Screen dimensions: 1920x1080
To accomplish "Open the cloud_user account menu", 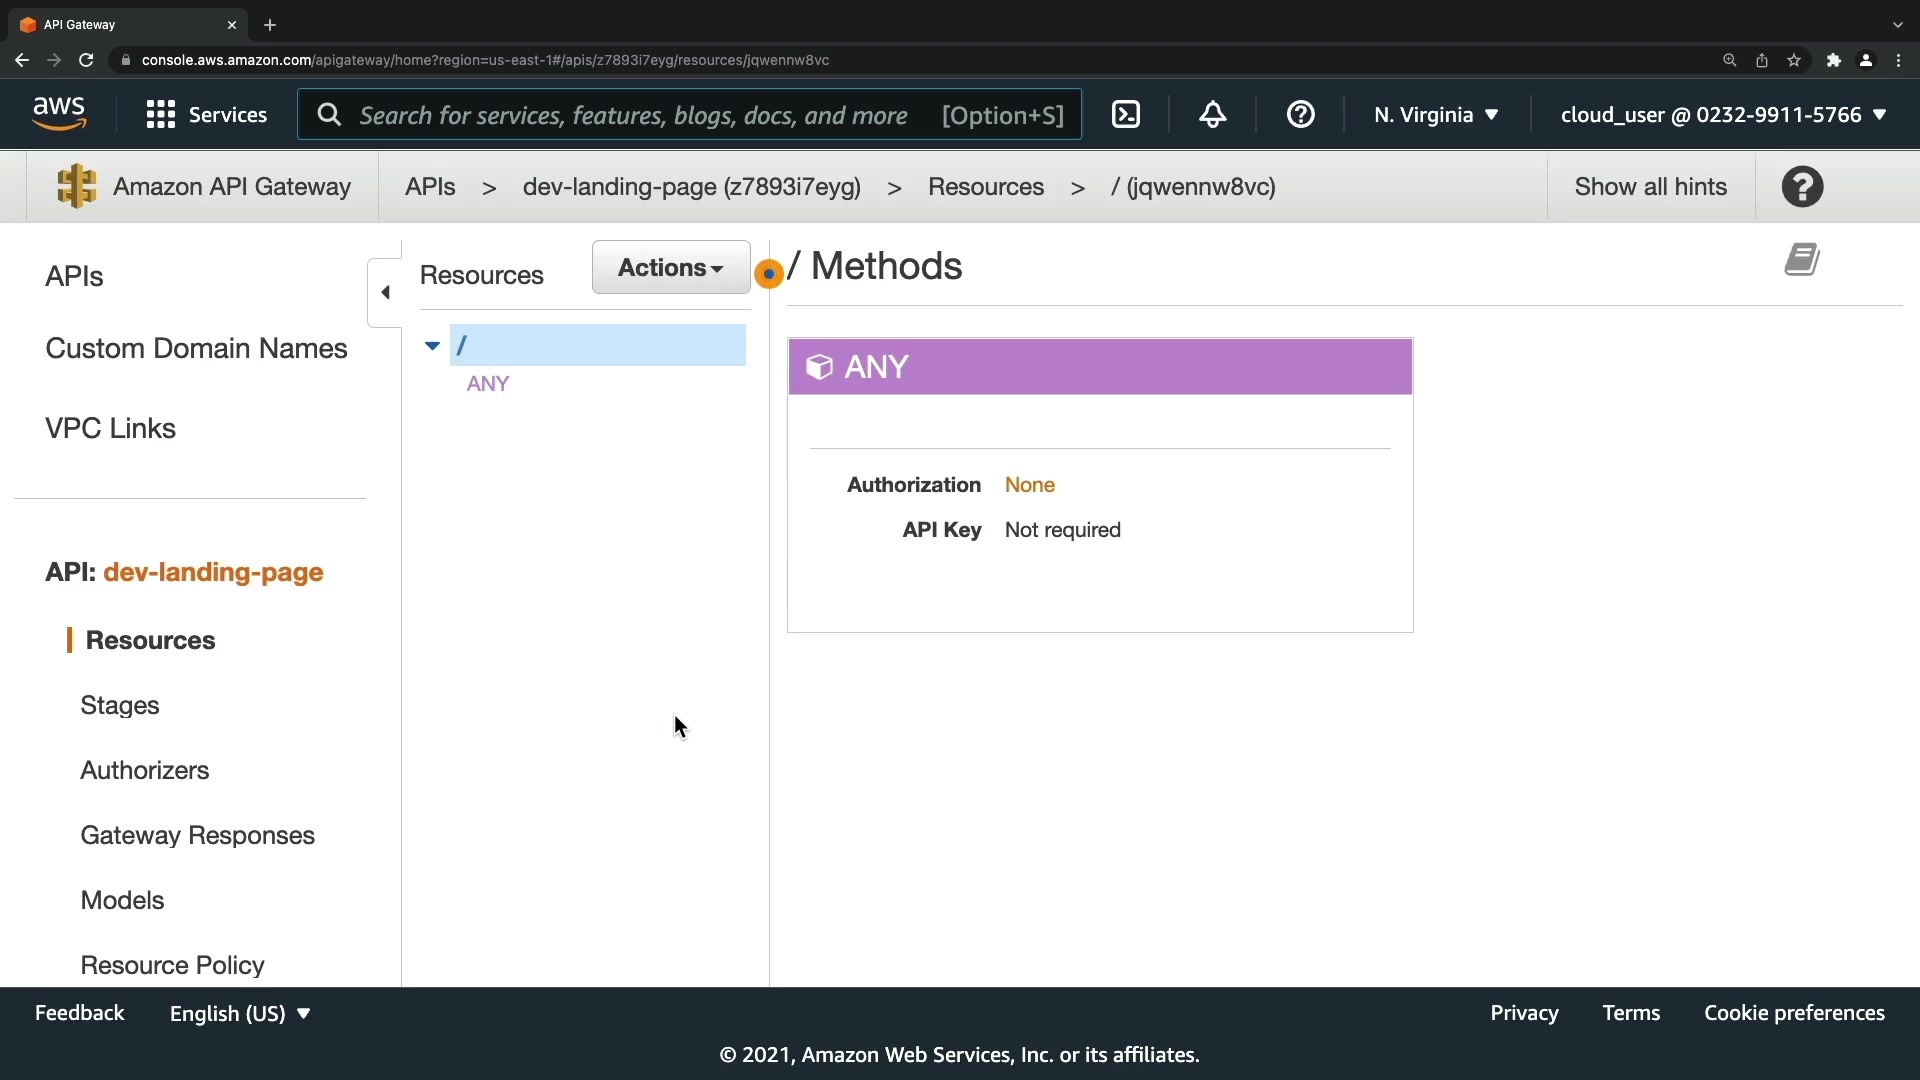I will 1722,115.
